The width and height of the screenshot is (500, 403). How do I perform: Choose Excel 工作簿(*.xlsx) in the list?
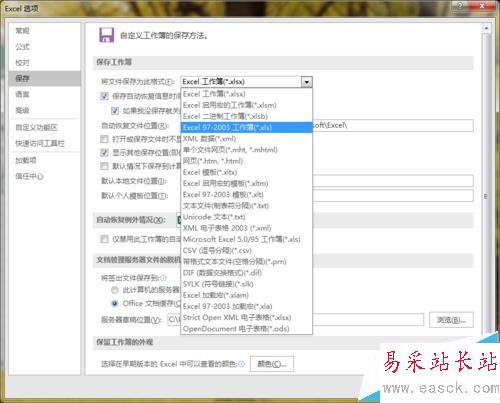(246, 94)
